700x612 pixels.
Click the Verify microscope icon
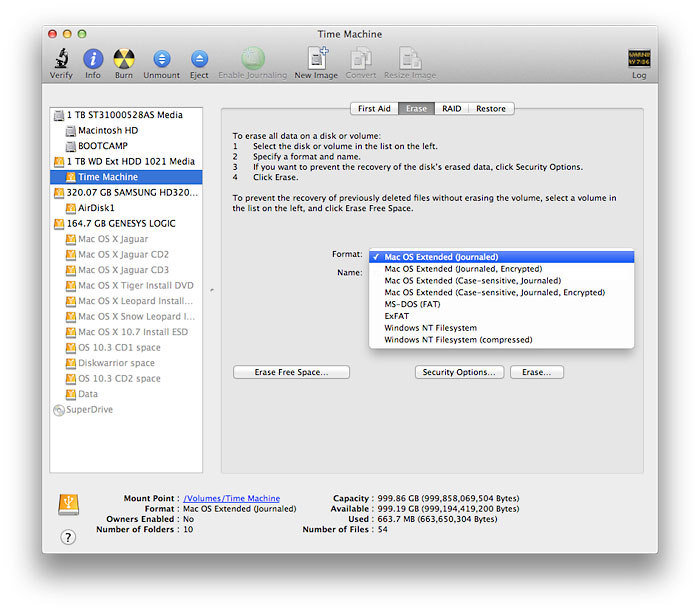click(x=61, y=58)
